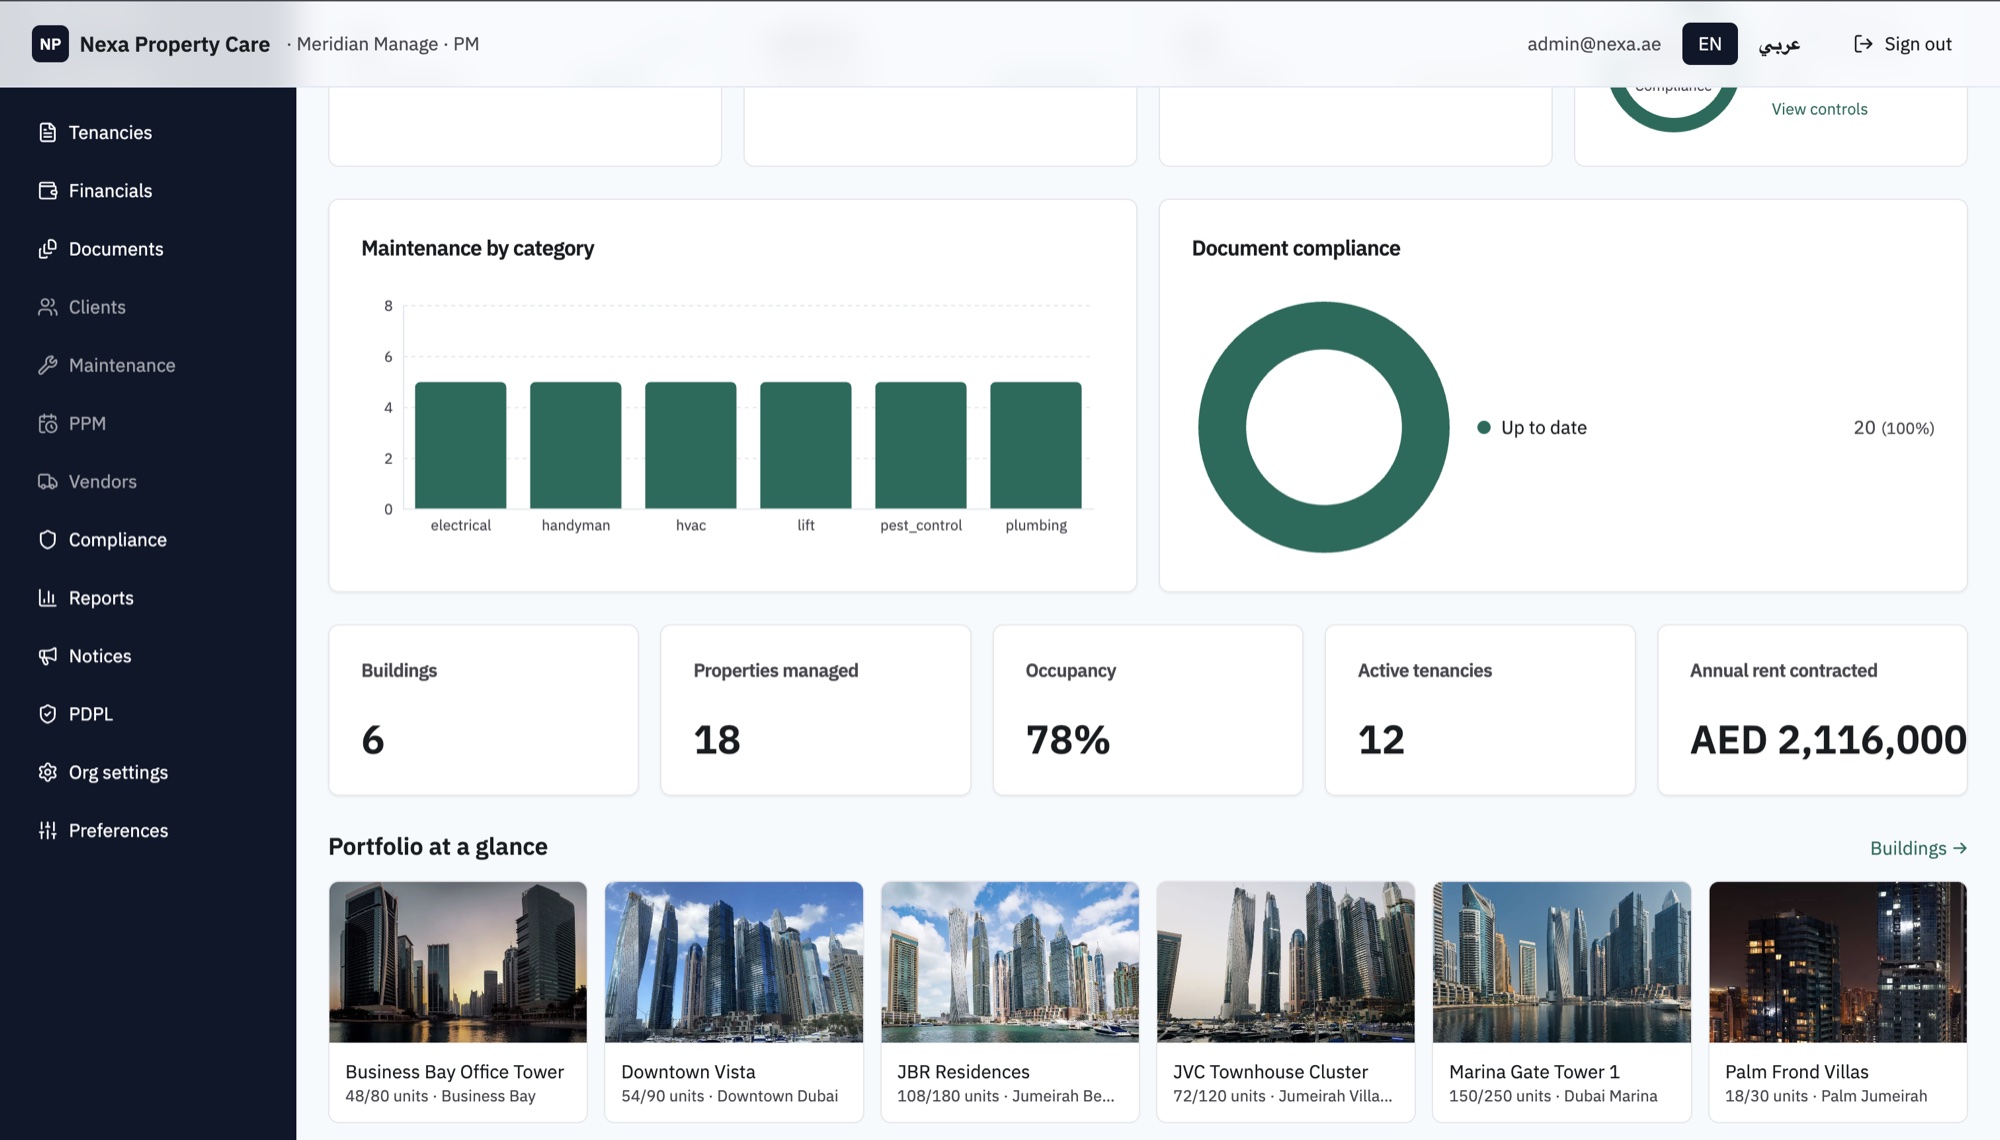Screen dimensions: 2000x1140
Task: Click '18/30 units · Palm Jumeirah' text
Action: pos(1826,1096)
